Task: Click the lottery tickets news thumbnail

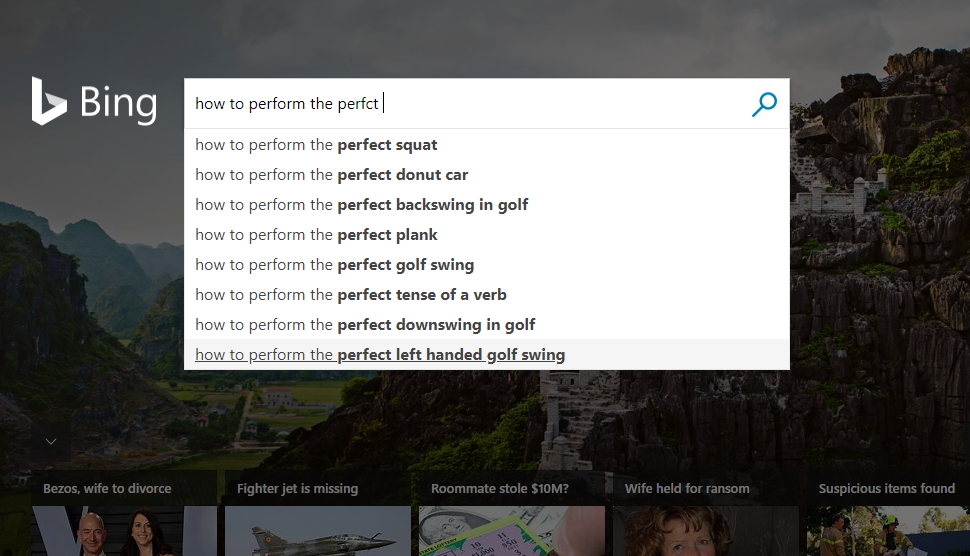Action: pos(511,532)
